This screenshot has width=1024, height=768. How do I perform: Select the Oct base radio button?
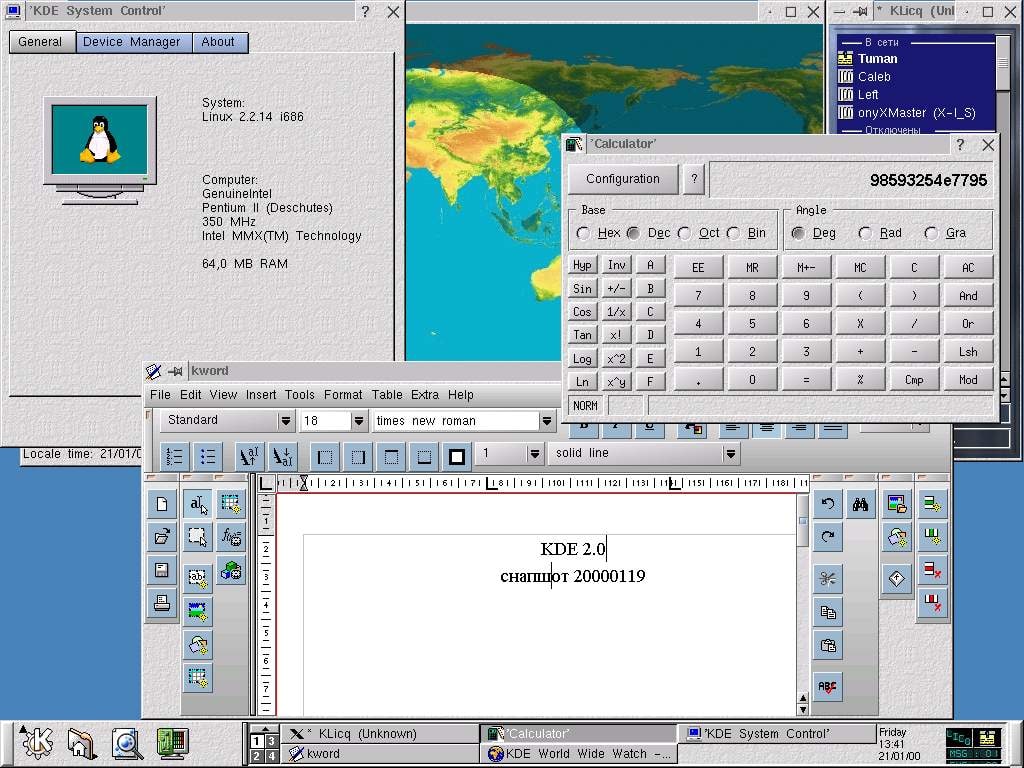point(684,233)
